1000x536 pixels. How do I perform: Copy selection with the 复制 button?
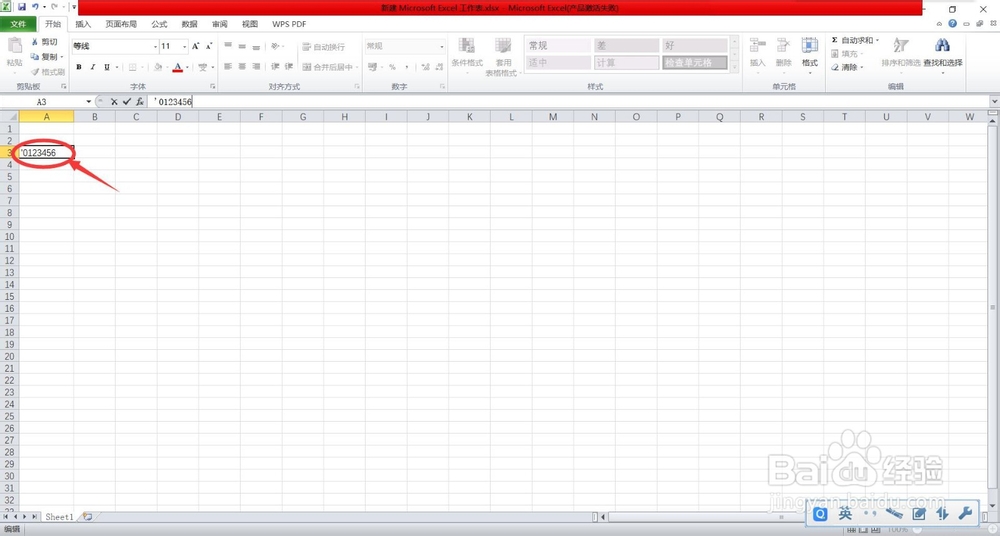pos(46,57)
